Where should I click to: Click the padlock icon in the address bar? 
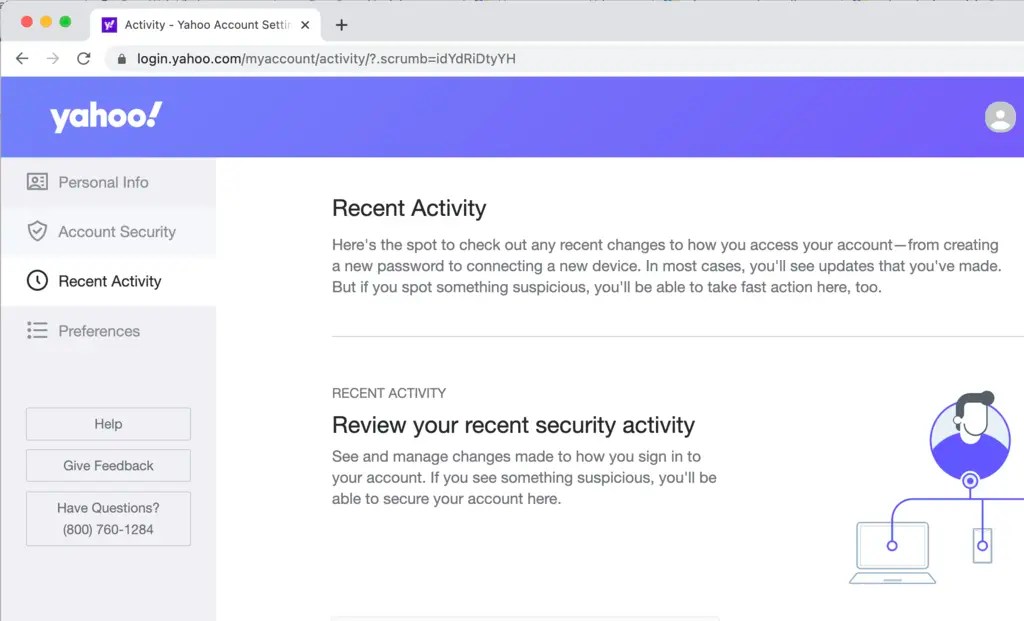click(122, 59)
